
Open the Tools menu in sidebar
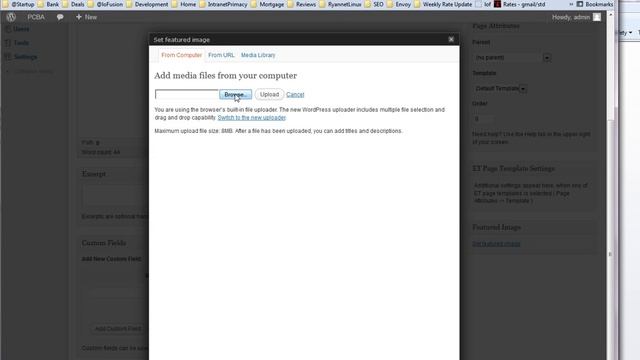(x=21, y=43)
